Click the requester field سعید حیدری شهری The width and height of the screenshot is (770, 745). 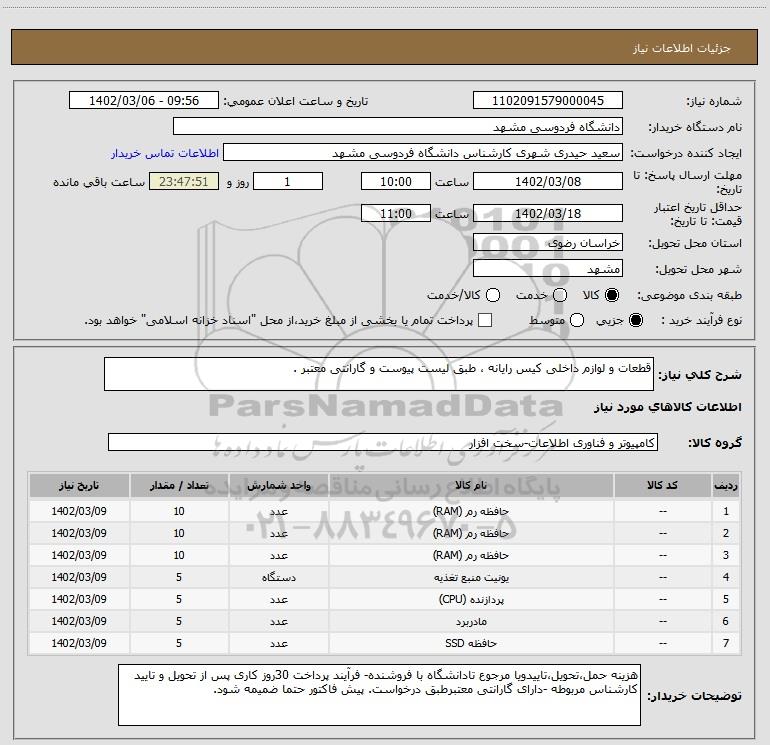click(423, 153)
